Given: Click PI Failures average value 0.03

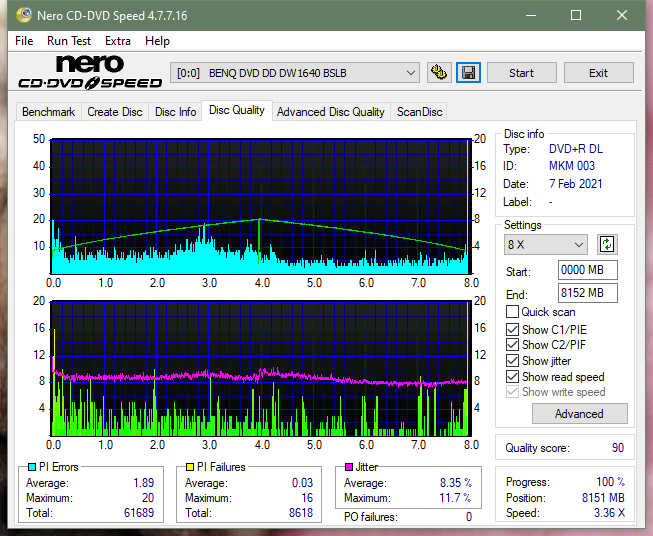Looking at the screenshot, I should (x=302, y=483).
